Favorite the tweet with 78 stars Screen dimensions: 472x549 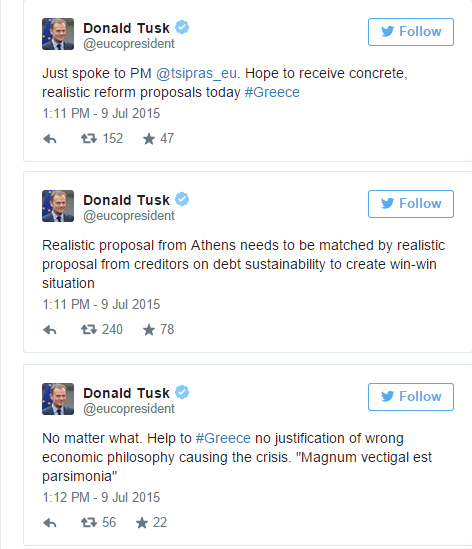(x=149, y=330)
